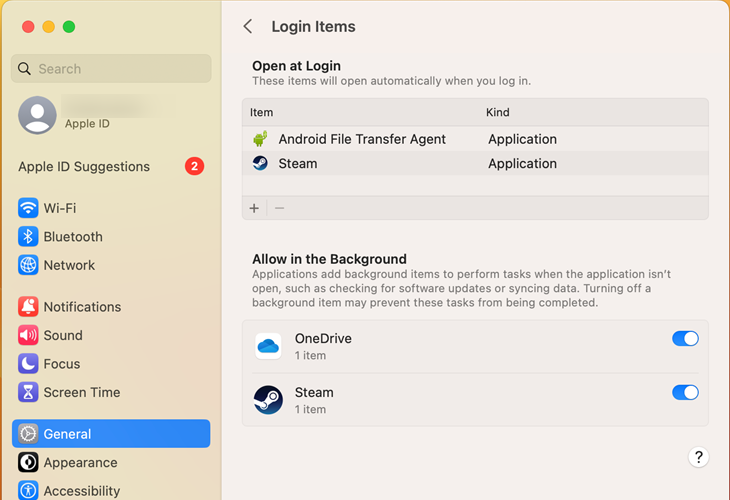
Task: Open Appearance settings icon
Action: click(28, 463)
